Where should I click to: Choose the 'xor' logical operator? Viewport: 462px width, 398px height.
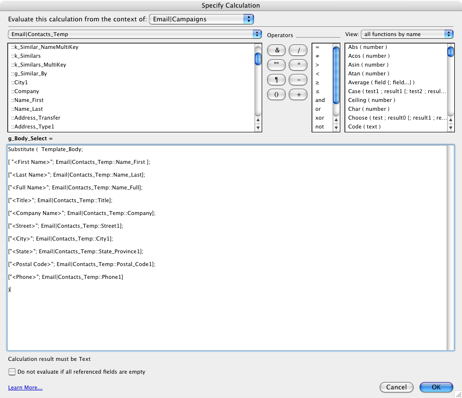coord(322,118)
